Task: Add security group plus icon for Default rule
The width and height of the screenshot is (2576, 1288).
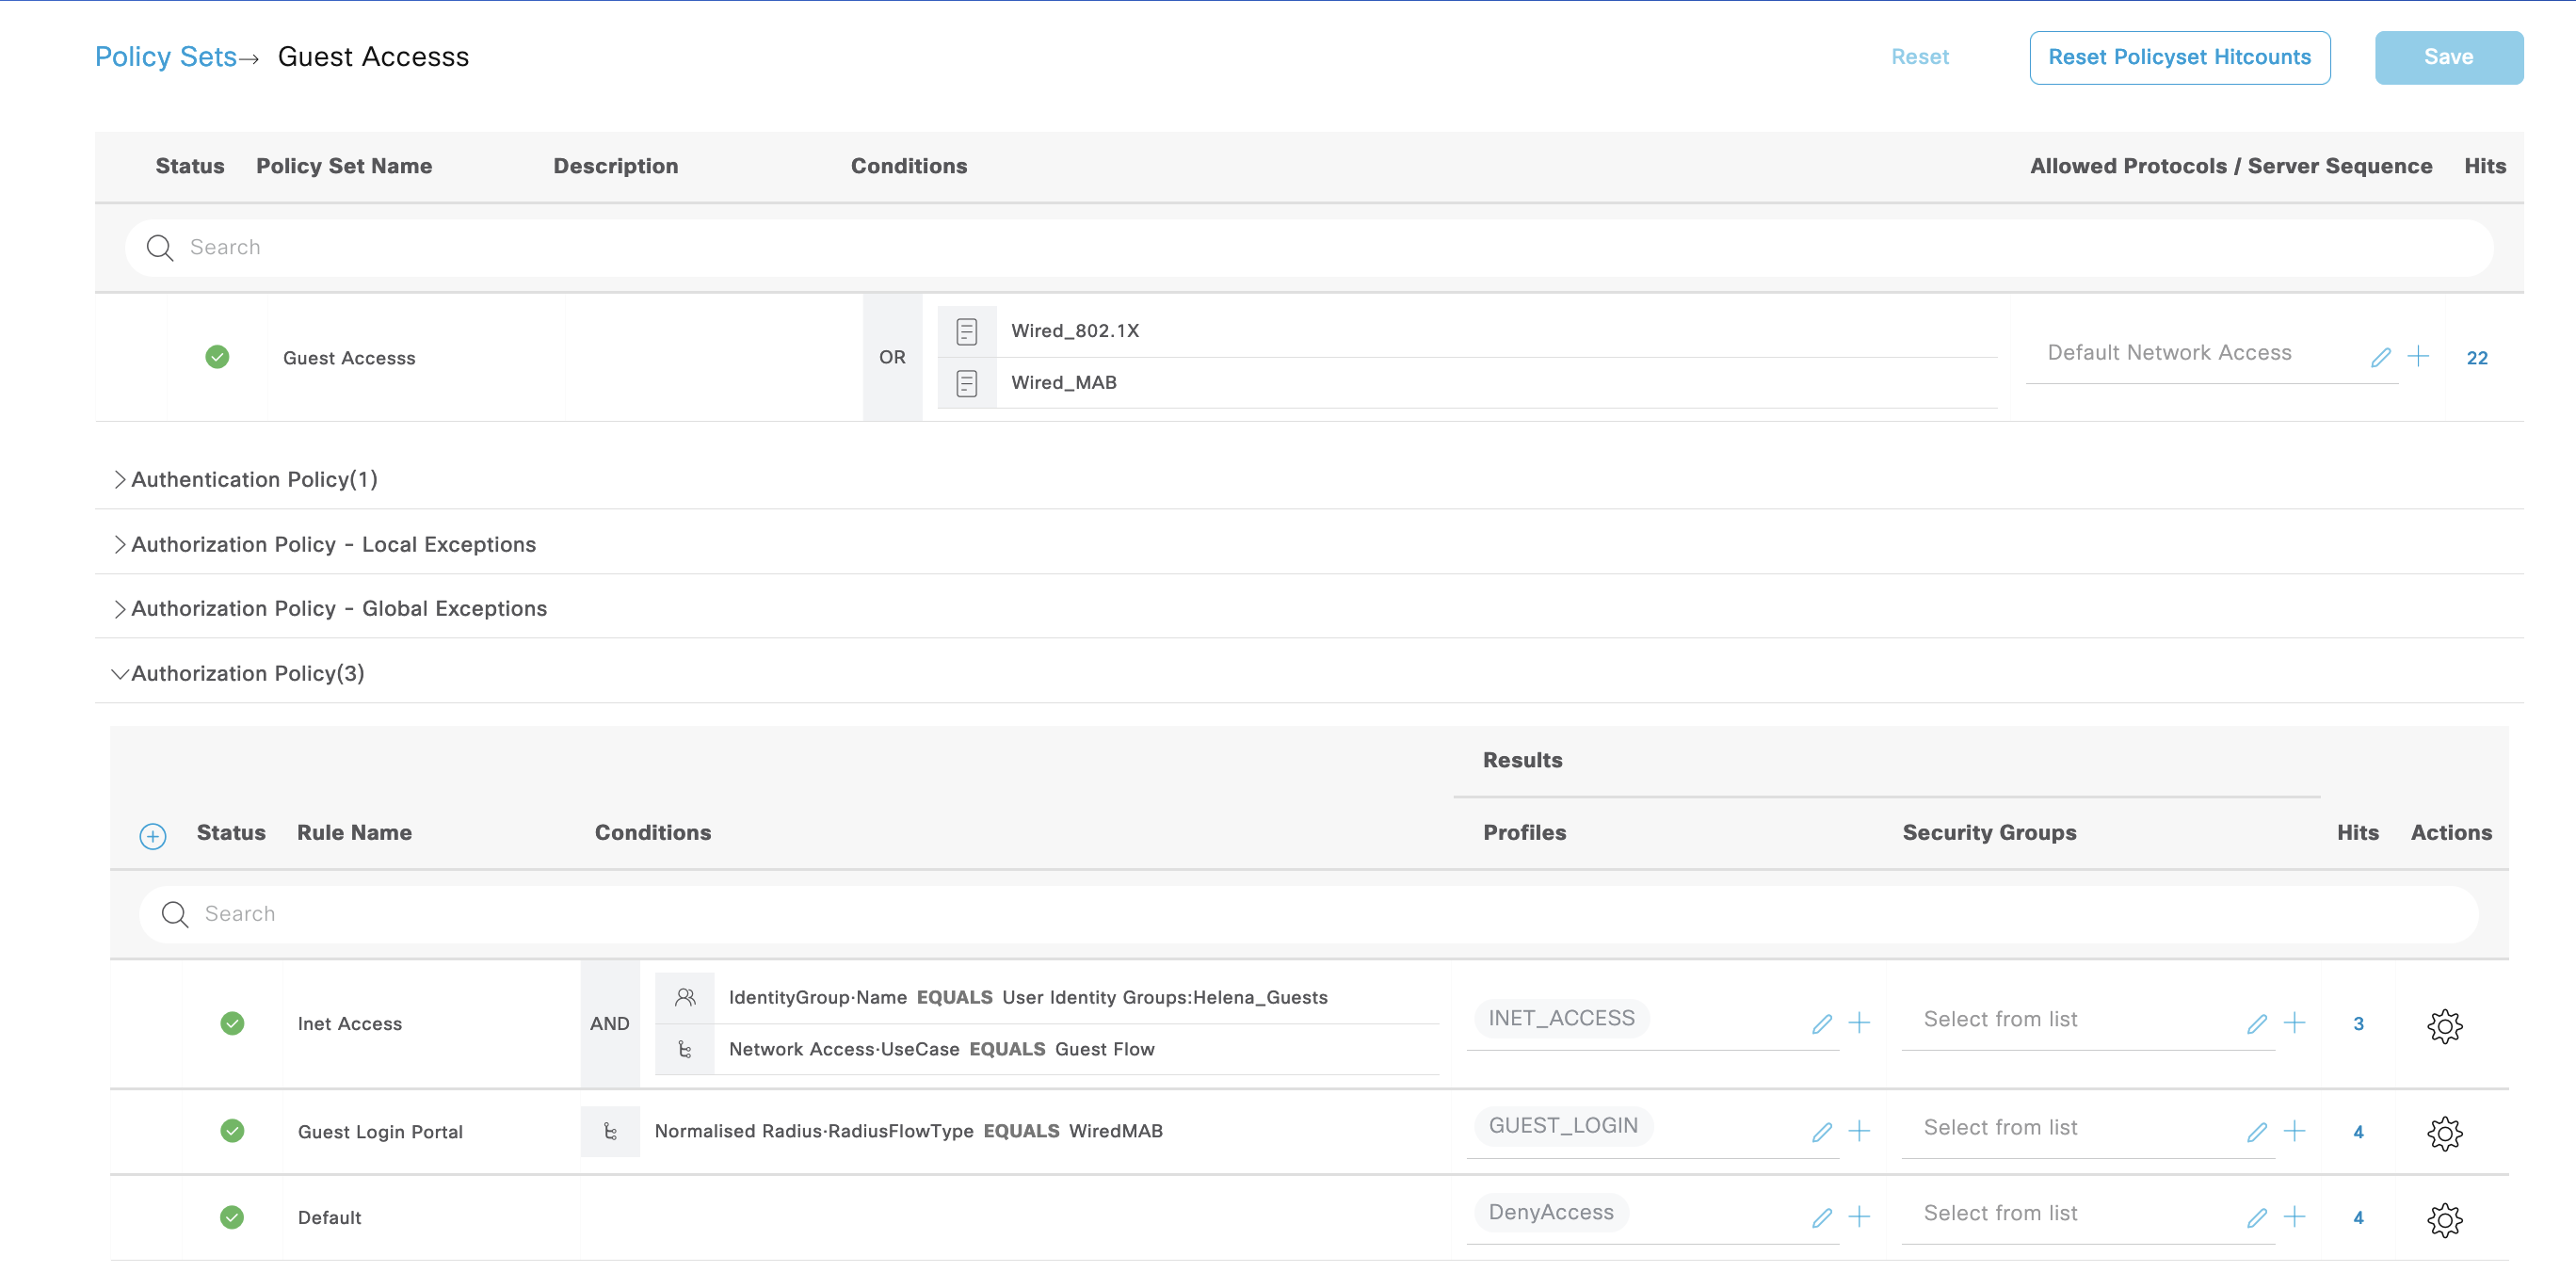Action: tap(2295, 1217)
